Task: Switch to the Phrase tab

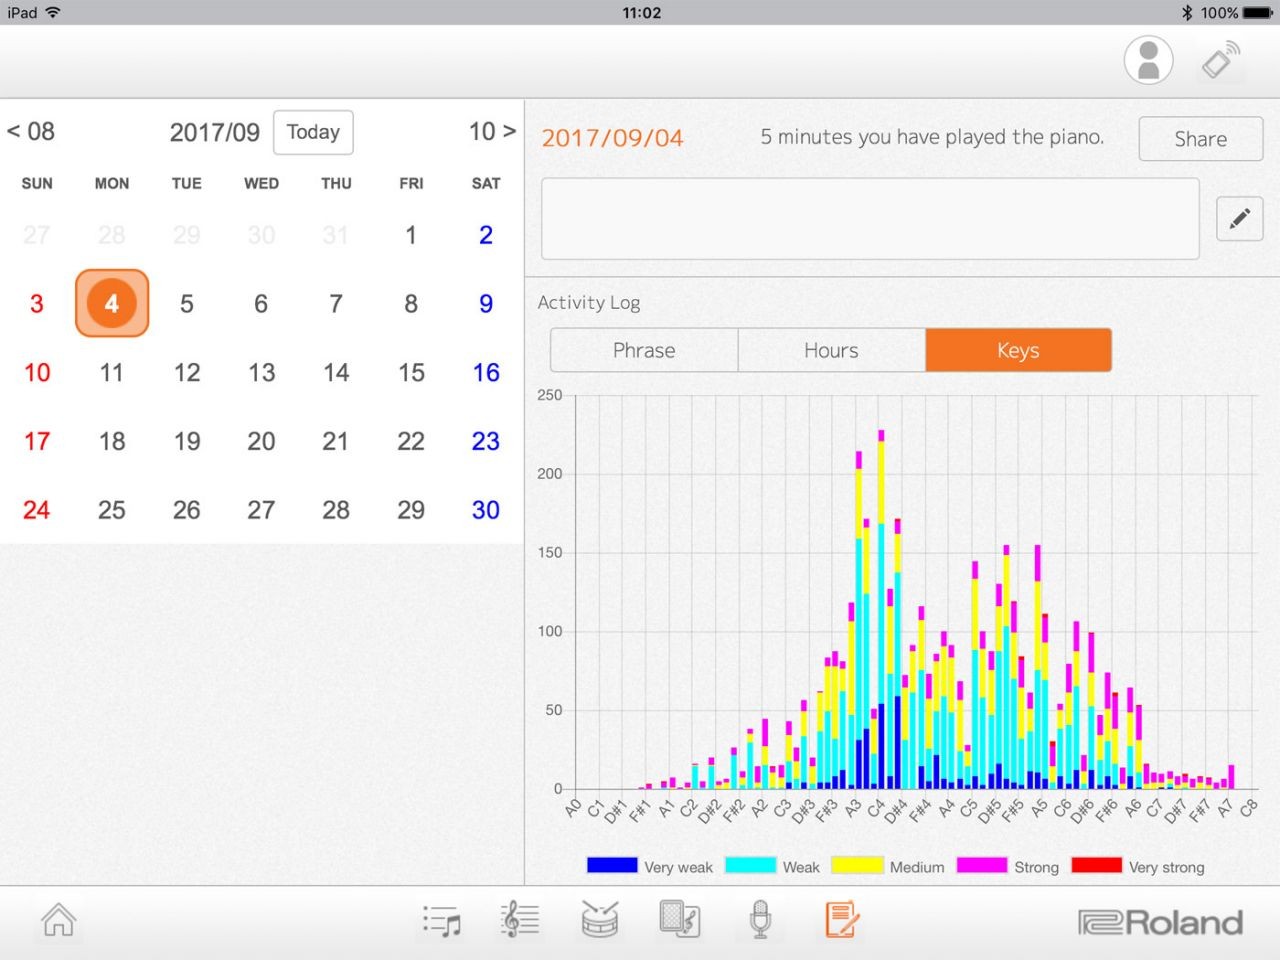Action: 644,350
